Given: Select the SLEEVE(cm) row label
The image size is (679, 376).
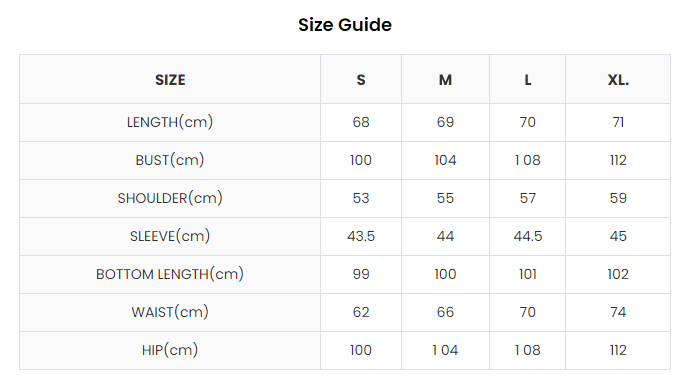Looking at the screenshot, I should point(170,236).
